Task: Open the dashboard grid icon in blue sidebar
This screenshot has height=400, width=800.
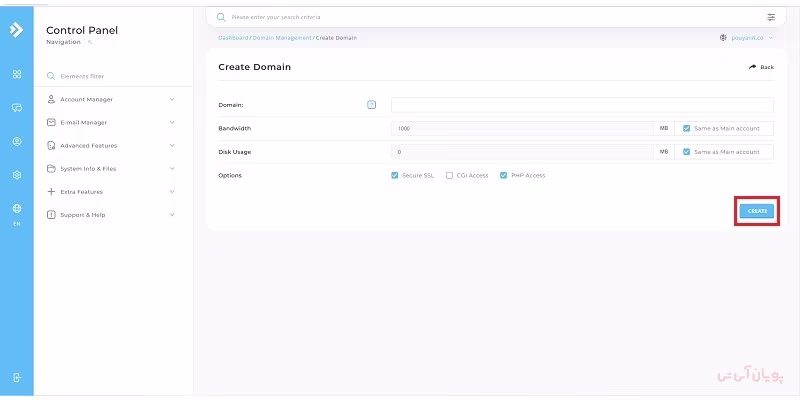Action: pos(17,74)
